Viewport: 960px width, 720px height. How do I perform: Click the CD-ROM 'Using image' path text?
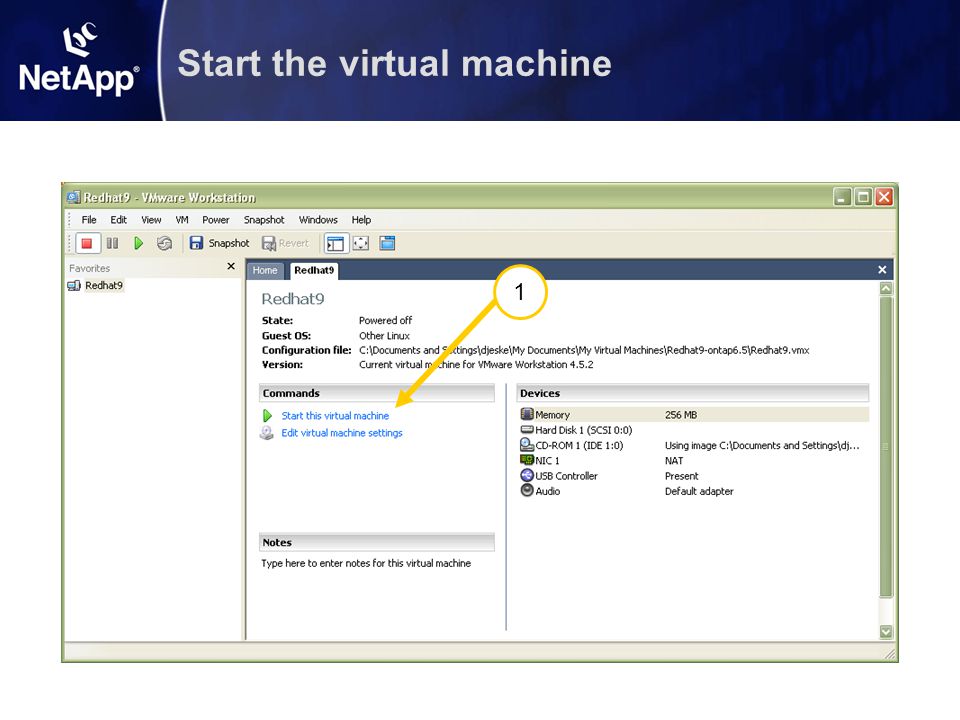pos(762,446)
